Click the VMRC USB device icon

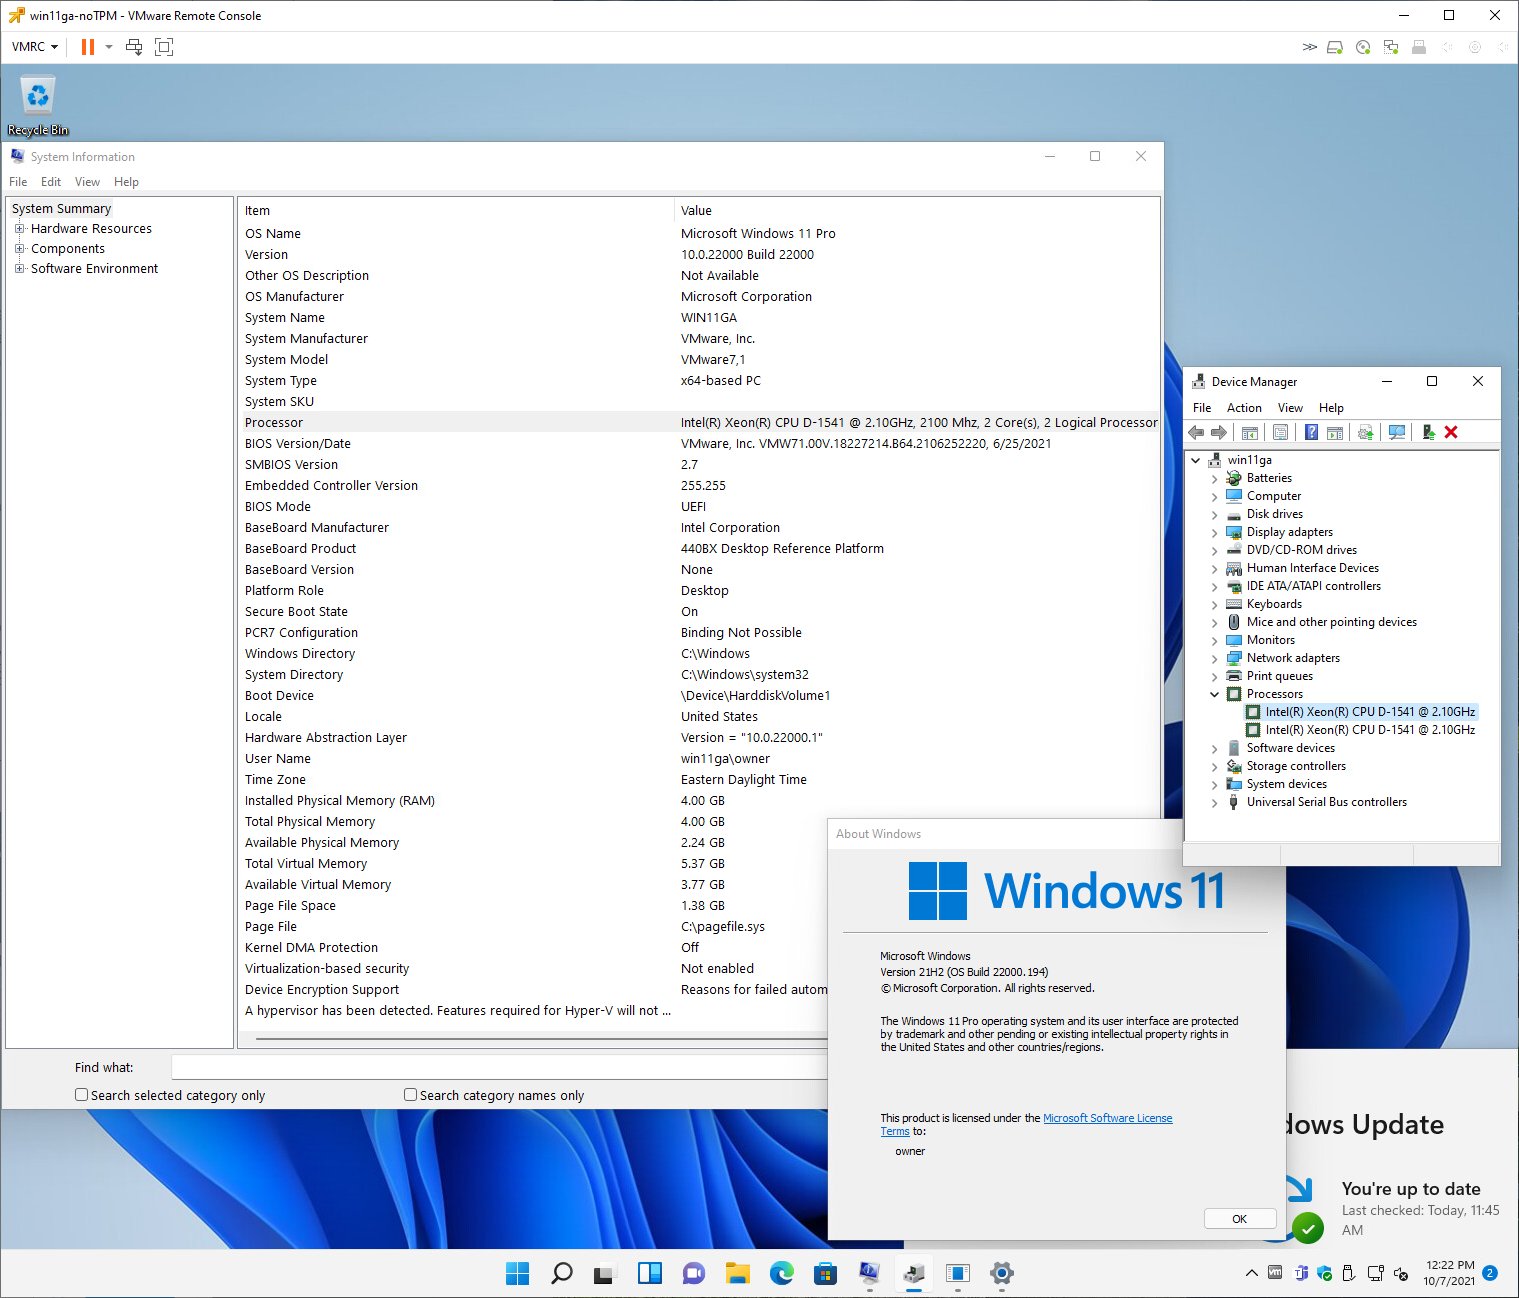(1419, 47)
